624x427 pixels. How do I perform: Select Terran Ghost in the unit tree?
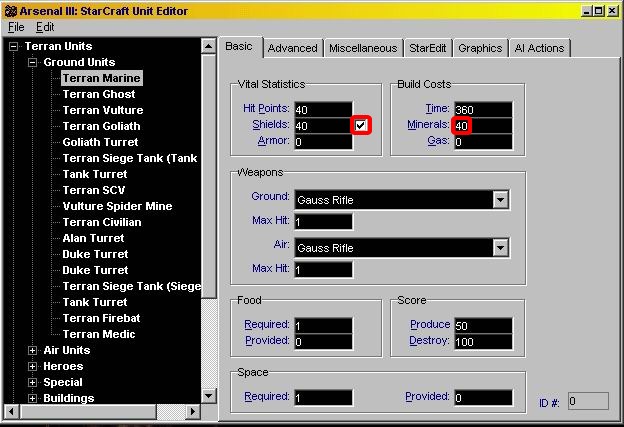click(99, 94)
